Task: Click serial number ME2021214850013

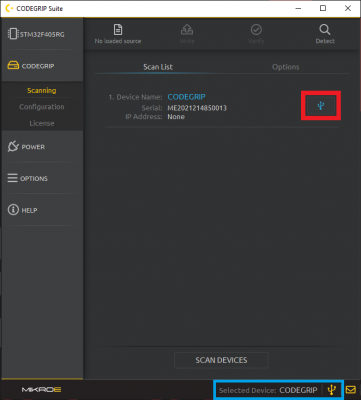Action: [197, 108]
